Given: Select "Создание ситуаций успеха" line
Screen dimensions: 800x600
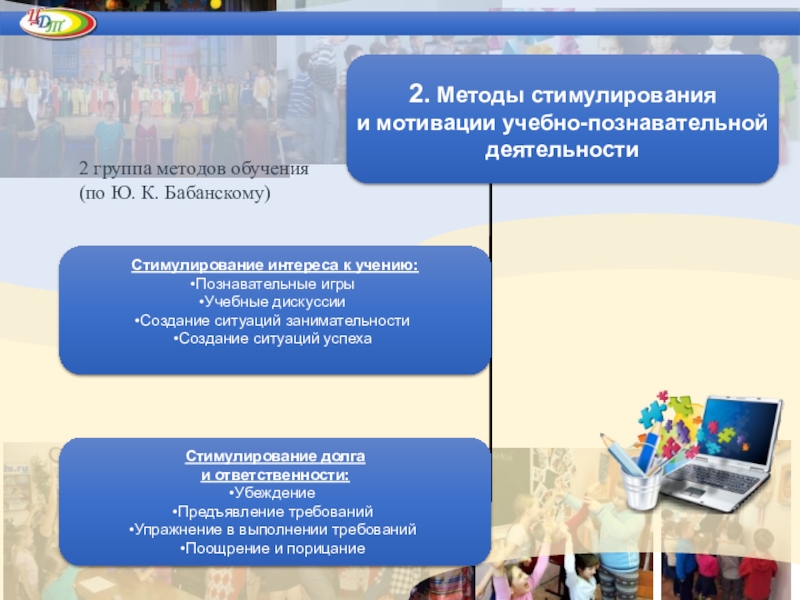Looking at the screenshot, I should [272, 339].
